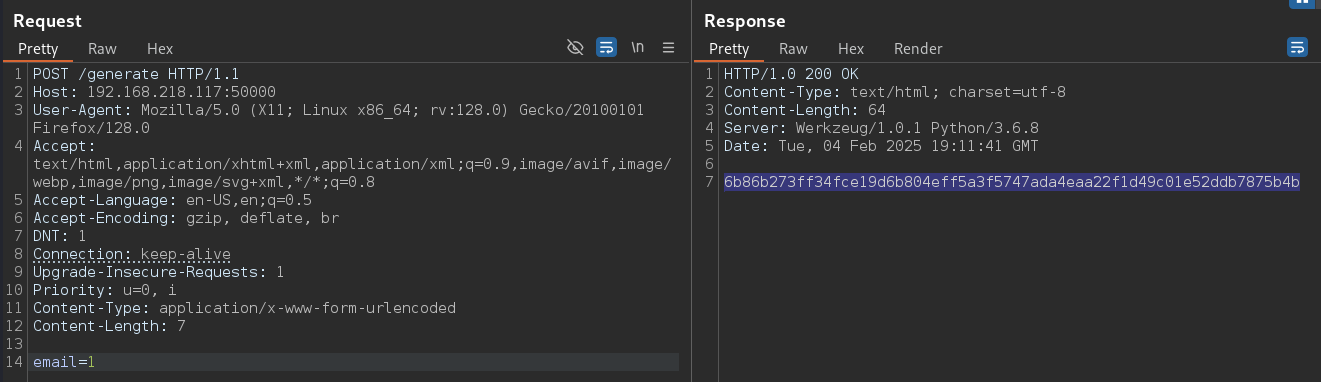Click the HTTP/1.0 200 OK status line
1321x382 pixels.
[791, 74]
